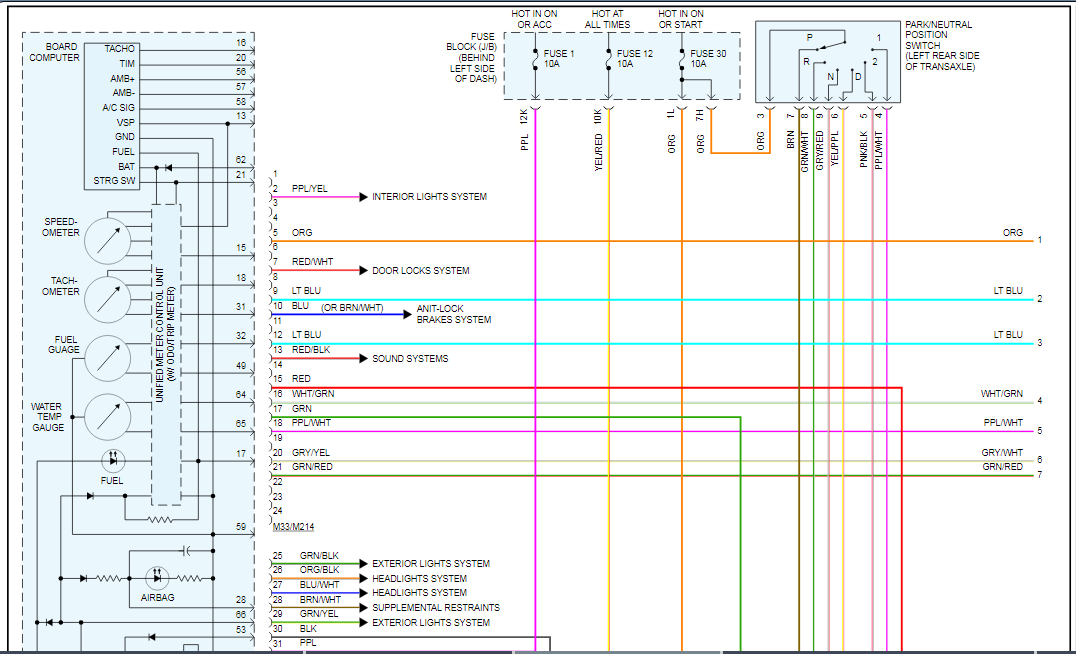Click the speedometer gauge symbol
The image size is (1076, 654).
108,240
